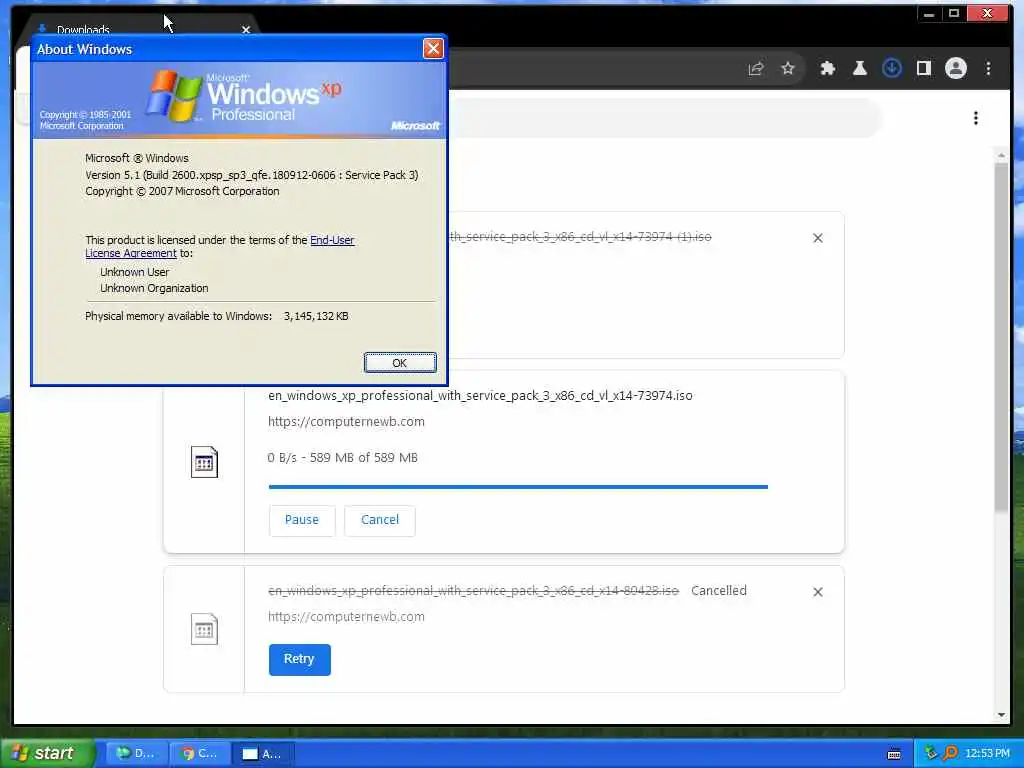Open the Chrome extensions puzzle icon
The width and height of the screenshot is (1024, 768).
pos(827,69)
